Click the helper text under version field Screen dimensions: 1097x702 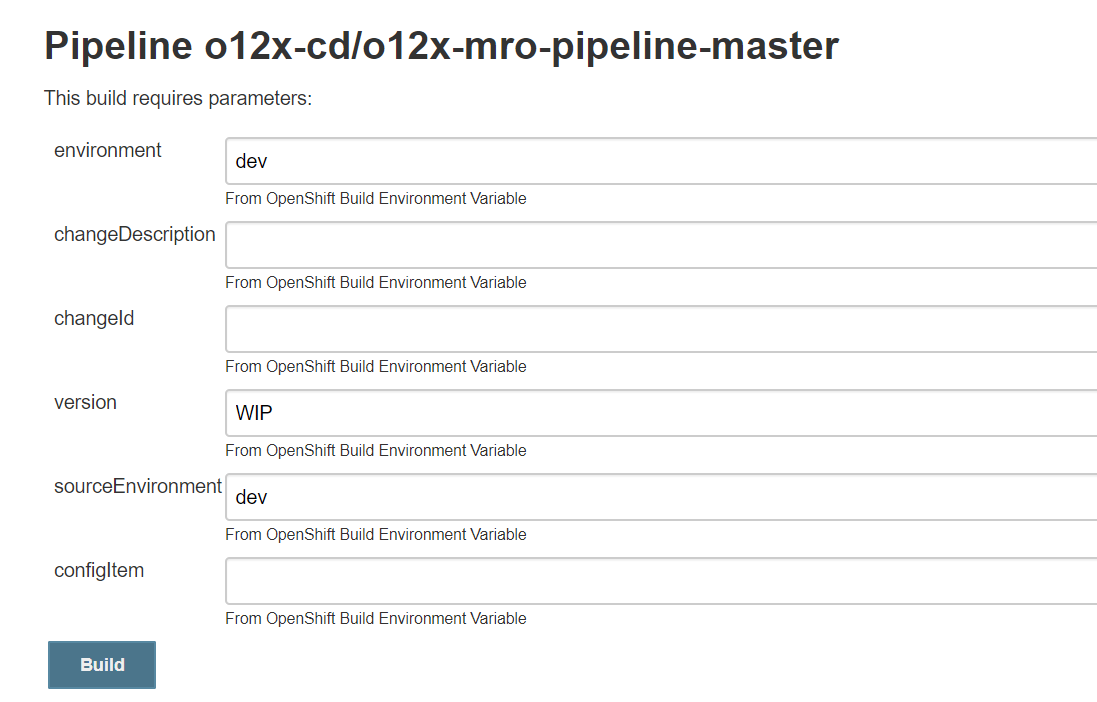[375, 450]
